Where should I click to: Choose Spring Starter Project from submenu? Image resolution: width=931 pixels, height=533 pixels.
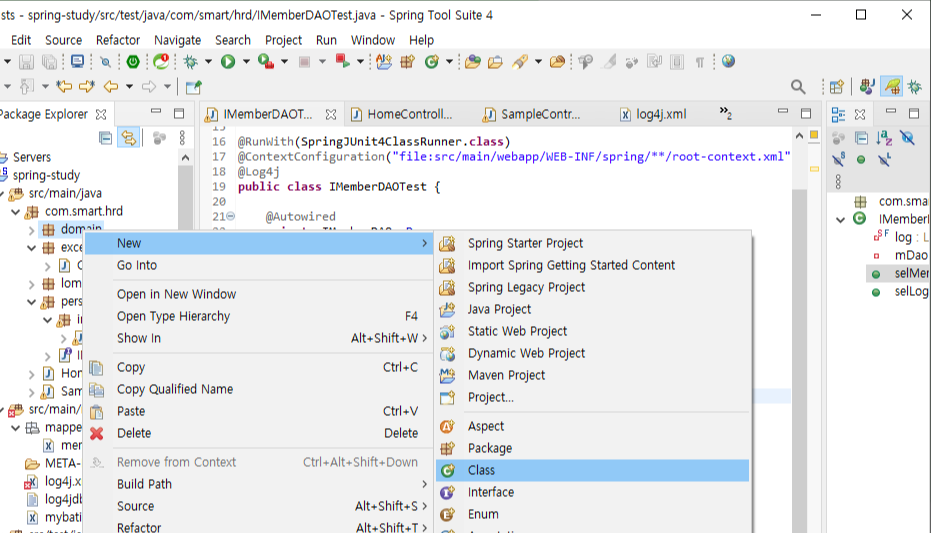point(593,243)
